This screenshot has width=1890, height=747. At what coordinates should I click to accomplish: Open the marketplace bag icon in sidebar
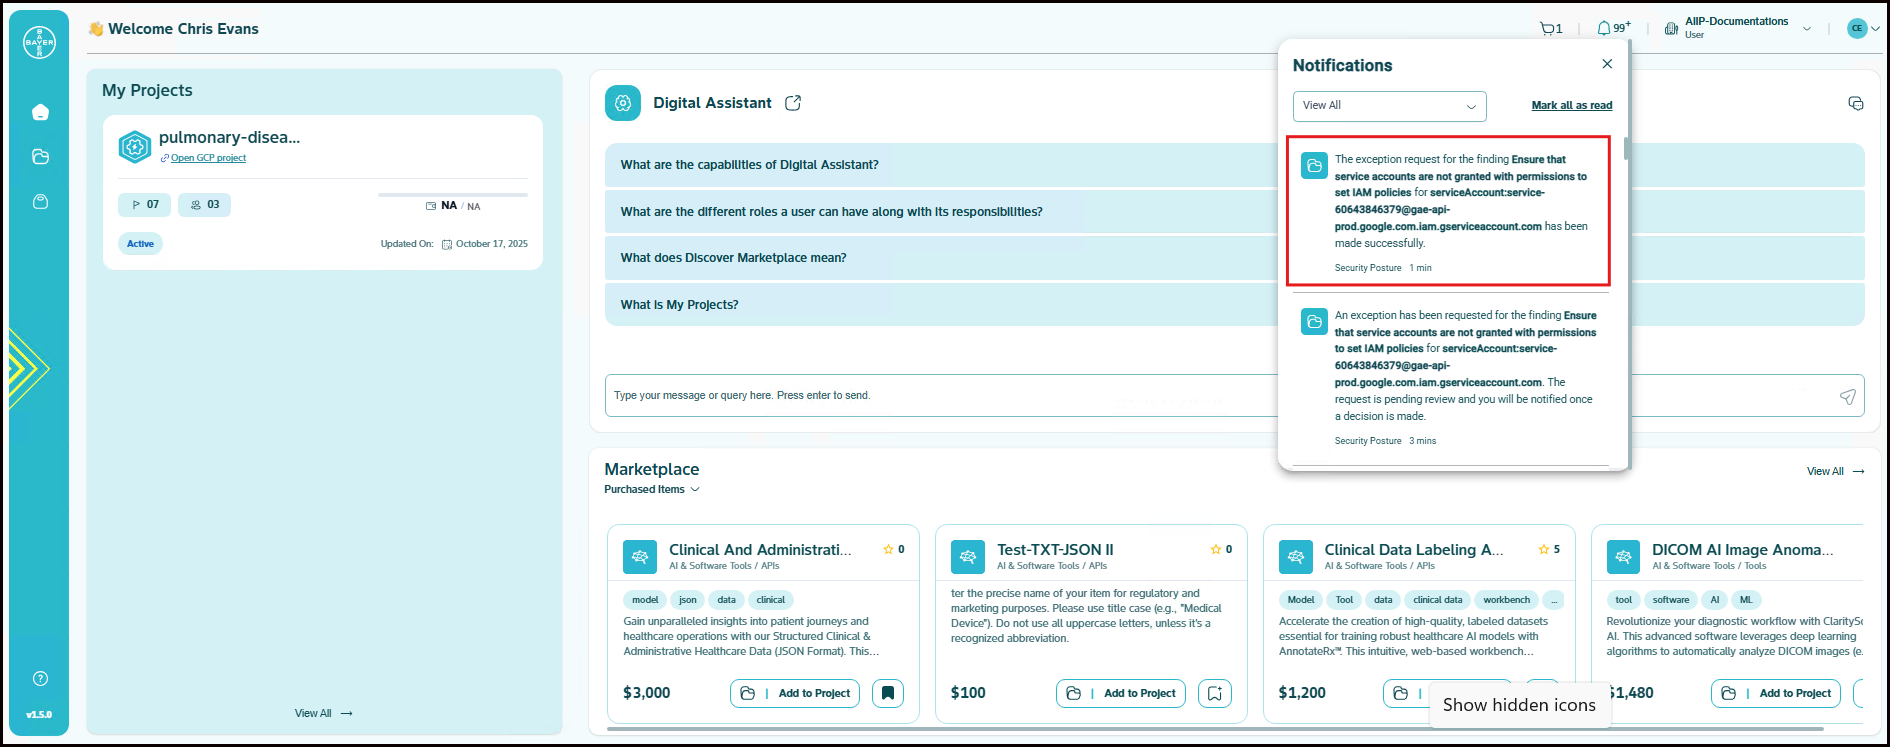(x=40, y=202)
